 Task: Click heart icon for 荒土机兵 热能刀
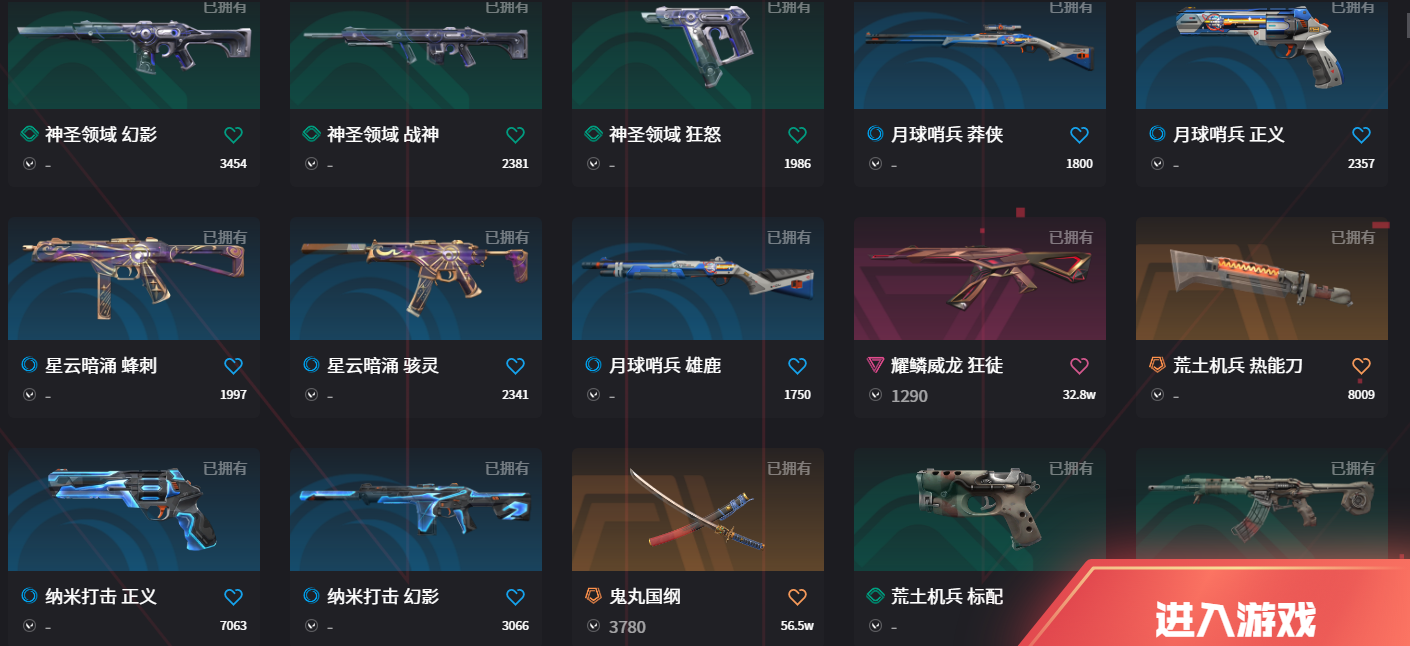[1361, 365]
